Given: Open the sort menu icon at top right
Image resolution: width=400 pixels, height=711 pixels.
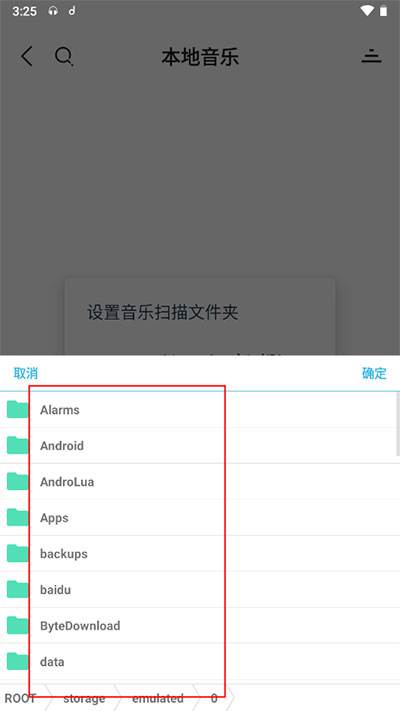Looking at the screenshot, I should pos(371,56).
